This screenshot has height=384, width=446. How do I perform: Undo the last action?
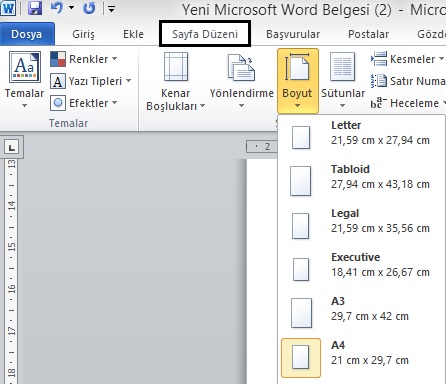click(x=57, y=8)
